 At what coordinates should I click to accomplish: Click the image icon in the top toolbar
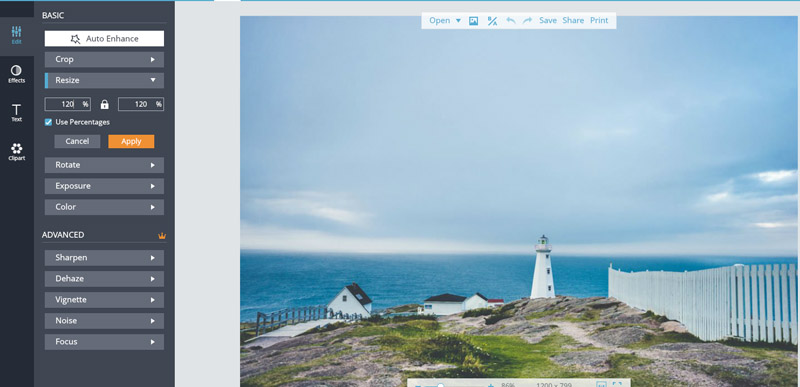tap(473, 21)
